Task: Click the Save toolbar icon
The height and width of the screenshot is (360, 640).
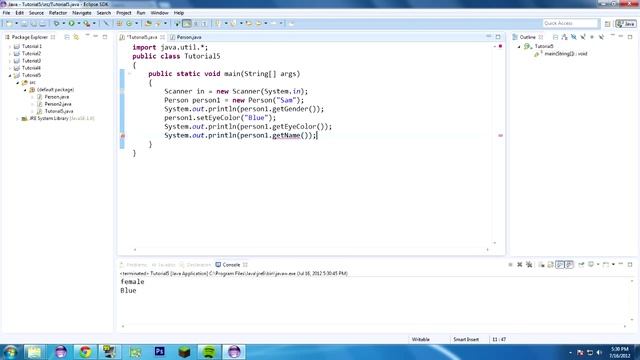Action: [x=24, y=23]
